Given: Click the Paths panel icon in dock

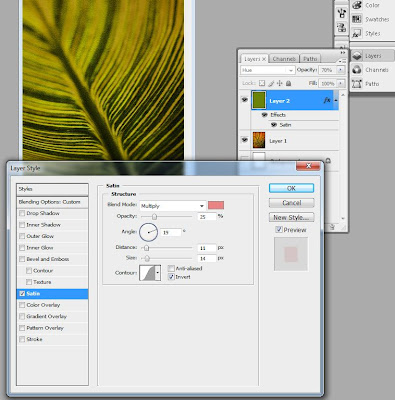Looking at the screenshot, I should coord(357,83).
